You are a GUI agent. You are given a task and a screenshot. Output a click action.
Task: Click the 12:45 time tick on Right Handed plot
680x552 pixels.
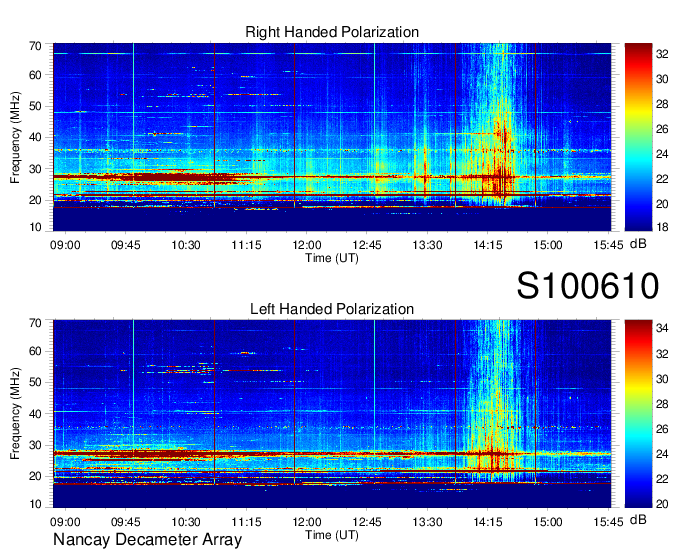point(367,245)
